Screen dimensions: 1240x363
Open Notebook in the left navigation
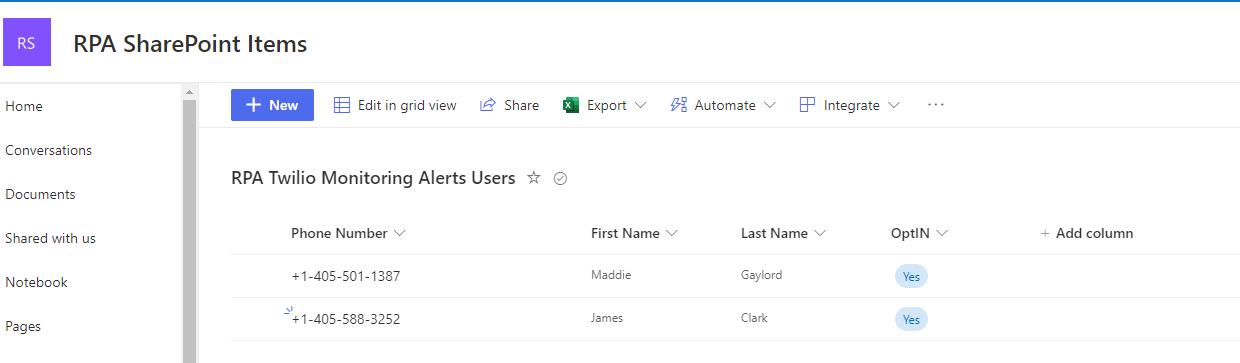pyautogui.click(x=36, y=282)
